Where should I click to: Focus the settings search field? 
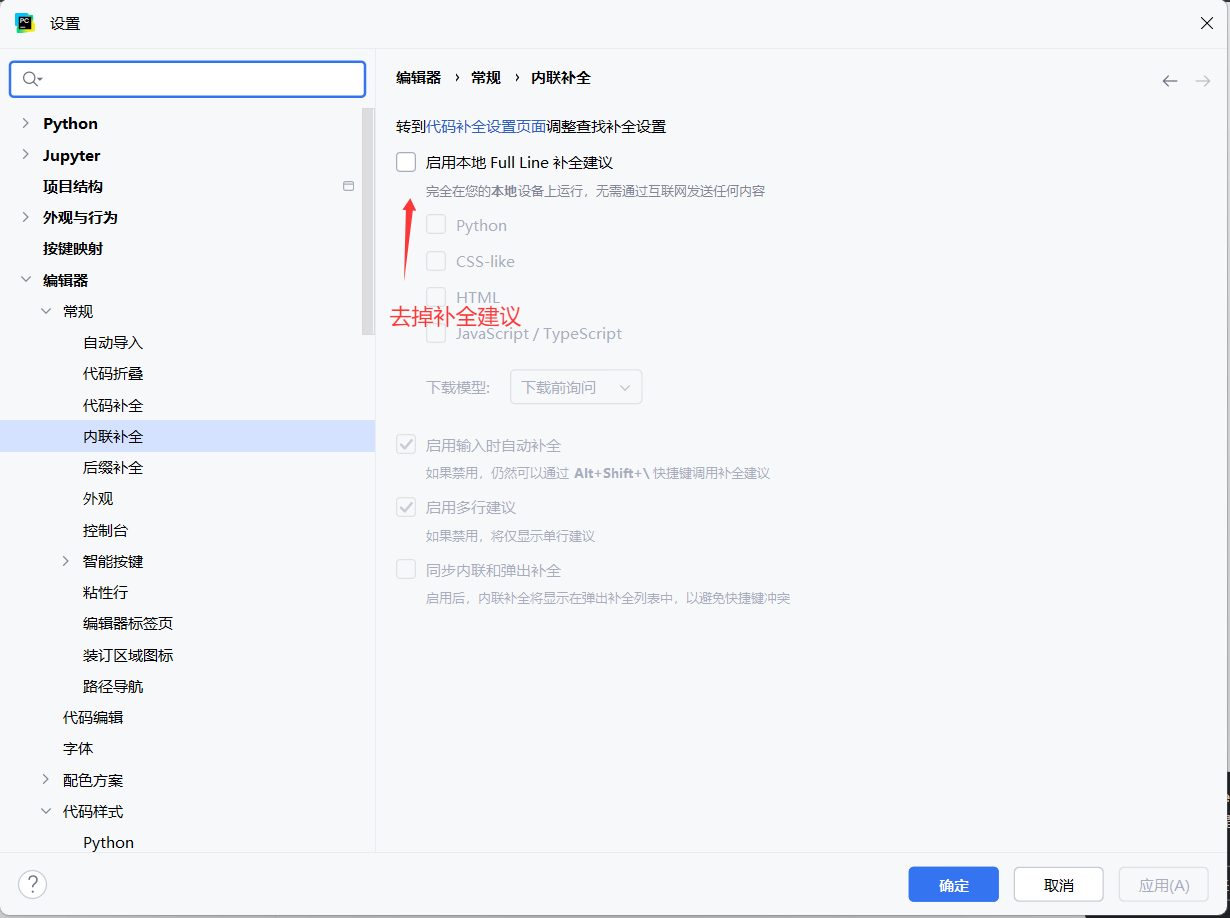click(x=200, y=79)
